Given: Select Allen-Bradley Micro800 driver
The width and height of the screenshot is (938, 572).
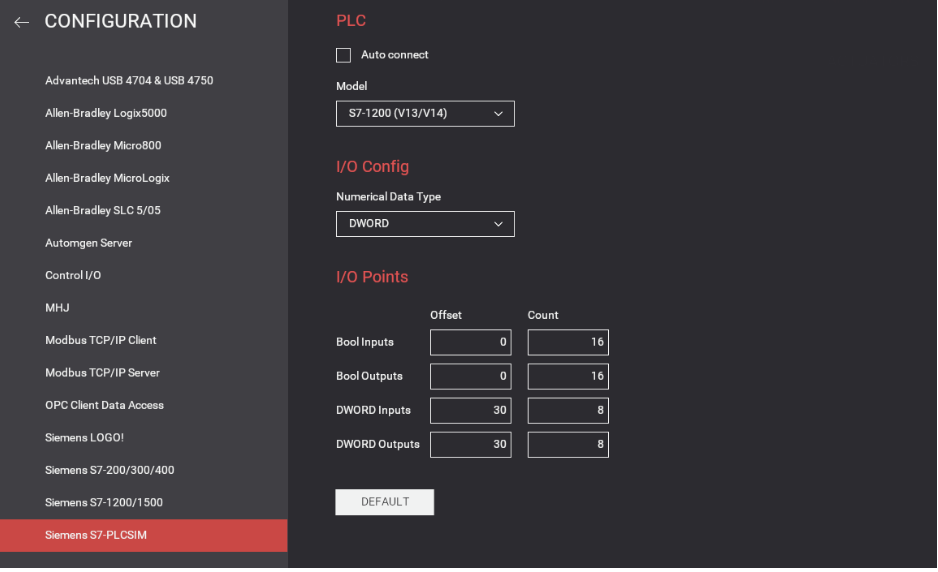Looking at the screenshot, I should coord(144,145).
